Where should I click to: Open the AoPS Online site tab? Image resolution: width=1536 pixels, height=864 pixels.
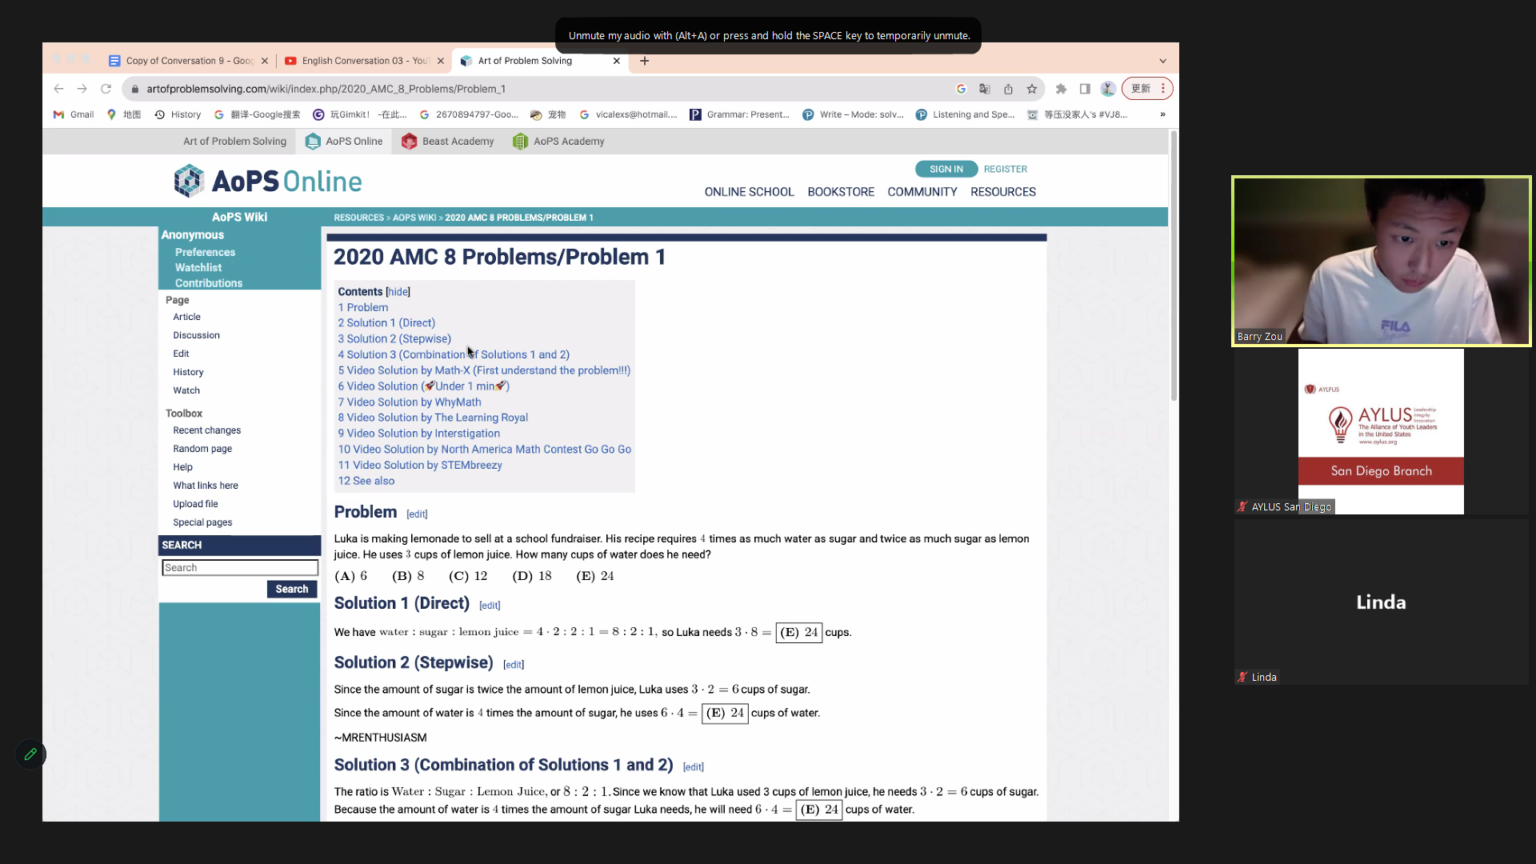344,142
